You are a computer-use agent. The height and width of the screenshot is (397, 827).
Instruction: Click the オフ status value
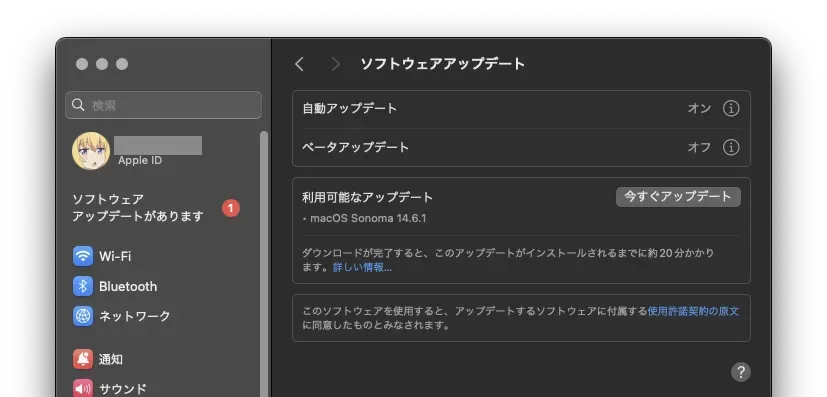click(699, 147)
